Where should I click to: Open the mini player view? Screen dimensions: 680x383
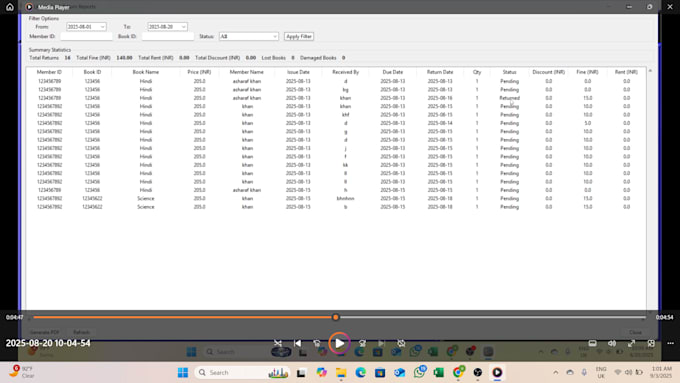(x=651, y=343)
